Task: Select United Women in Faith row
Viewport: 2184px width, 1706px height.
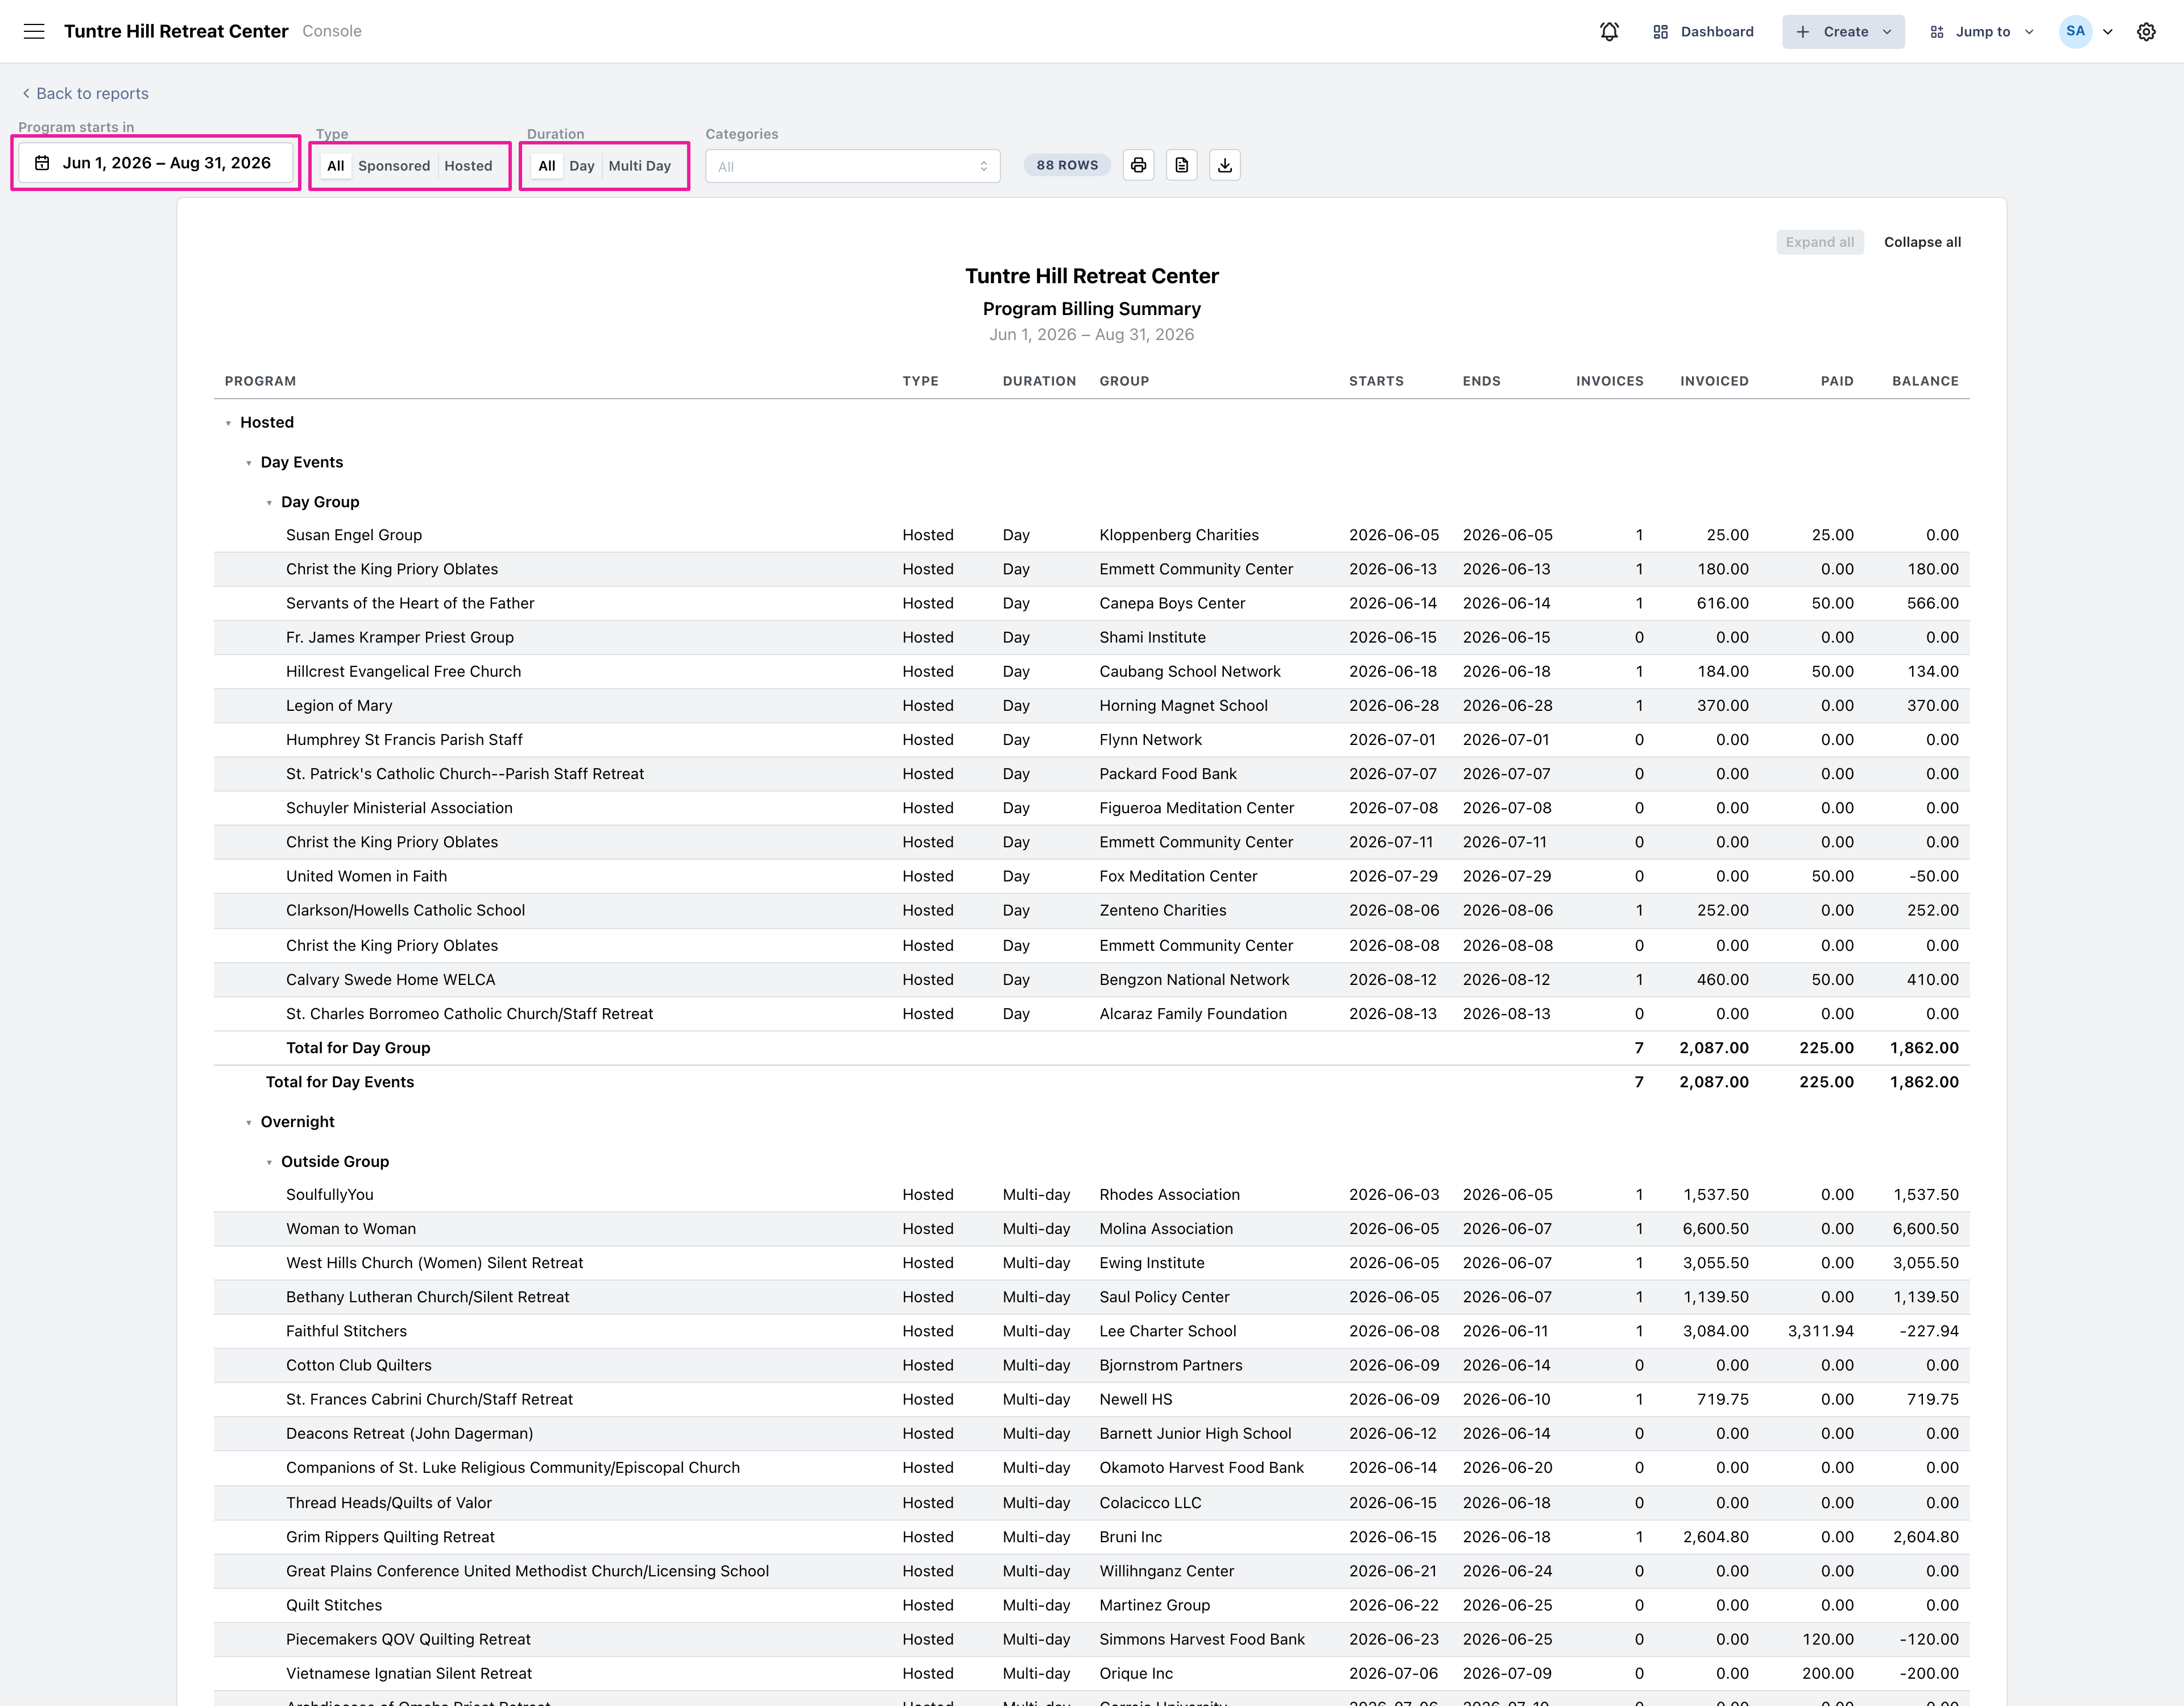Action: tap(1091, 876)
